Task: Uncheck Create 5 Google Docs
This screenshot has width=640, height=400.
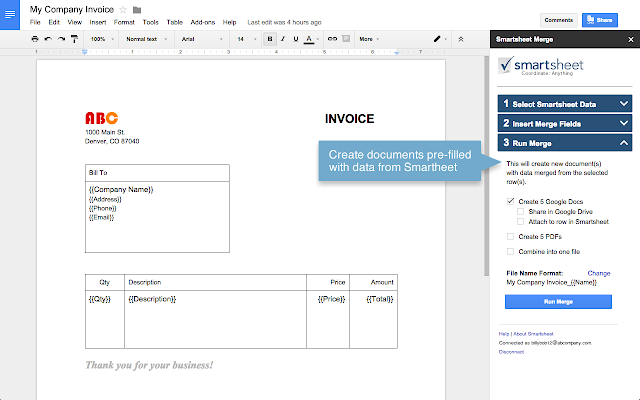Action: coord(510,201)
